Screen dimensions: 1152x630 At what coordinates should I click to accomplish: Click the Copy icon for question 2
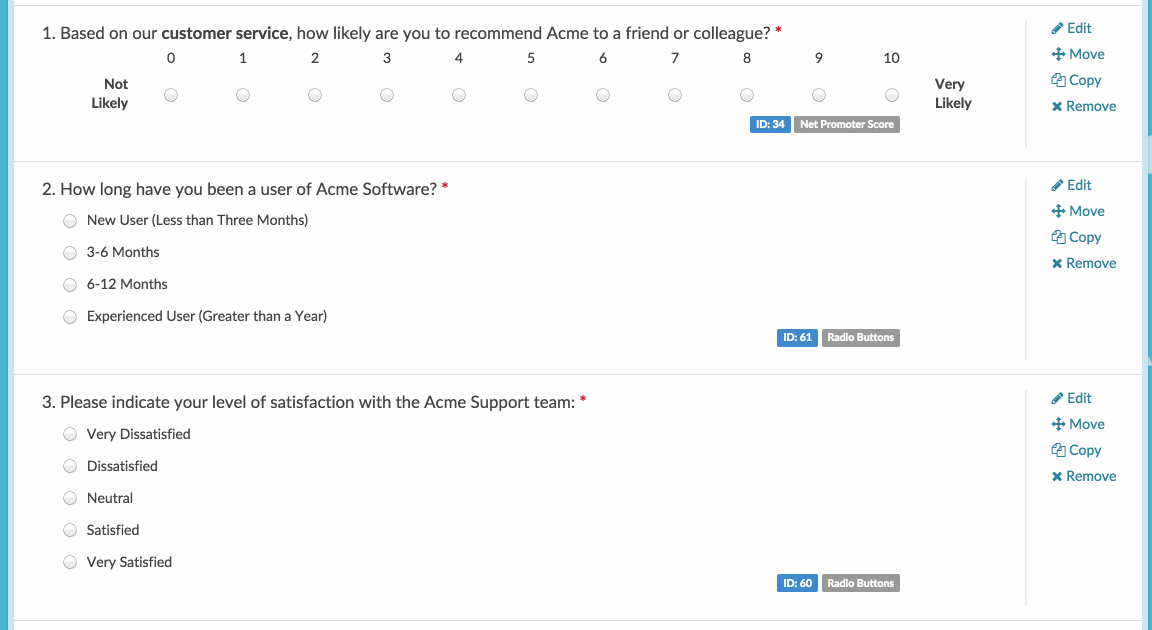point(1058,237)
